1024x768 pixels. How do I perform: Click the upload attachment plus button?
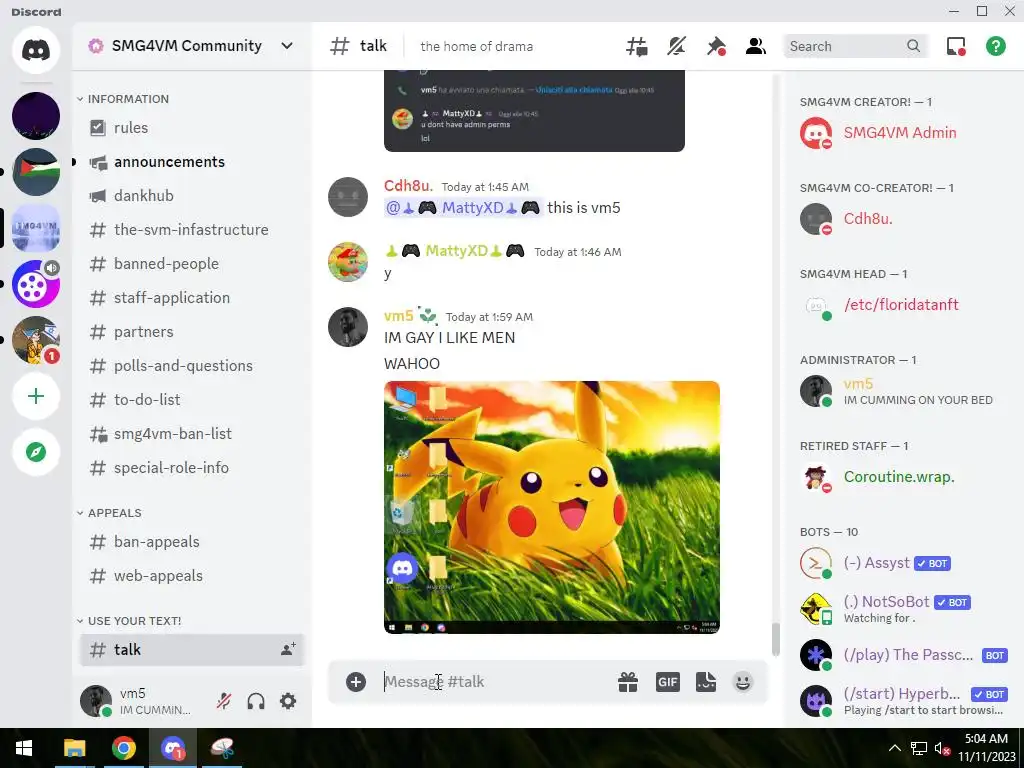[356, 682]
